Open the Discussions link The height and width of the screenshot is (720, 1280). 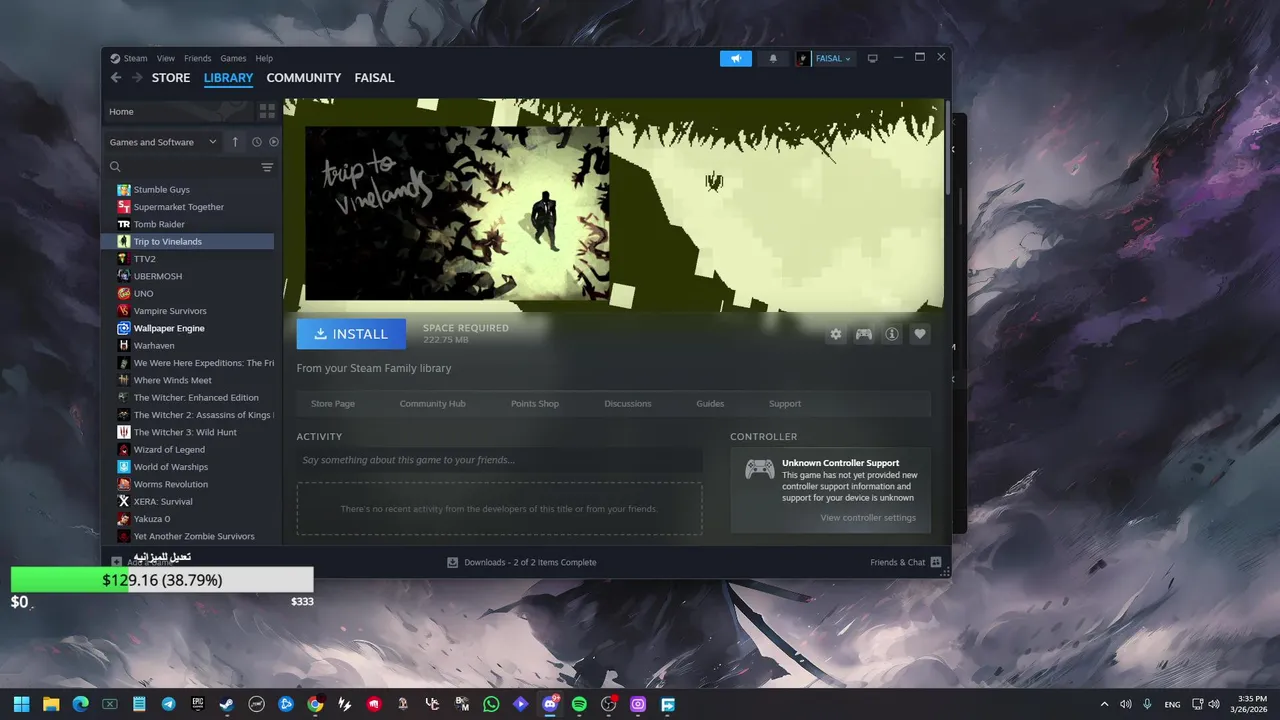[x=628, y=404]
